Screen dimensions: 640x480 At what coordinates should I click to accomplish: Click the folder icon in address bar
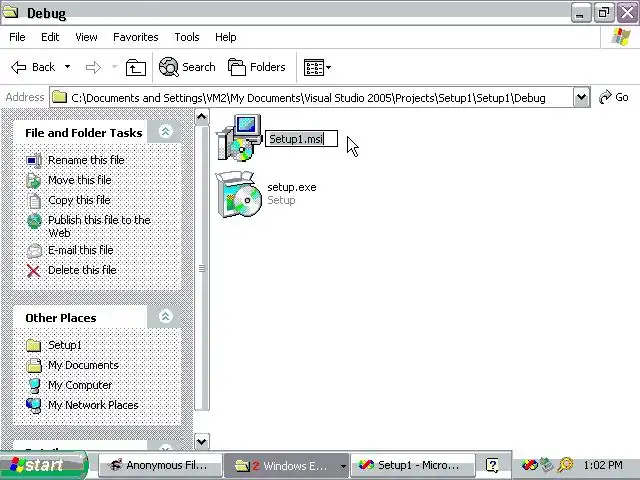(x=60, y=97)
